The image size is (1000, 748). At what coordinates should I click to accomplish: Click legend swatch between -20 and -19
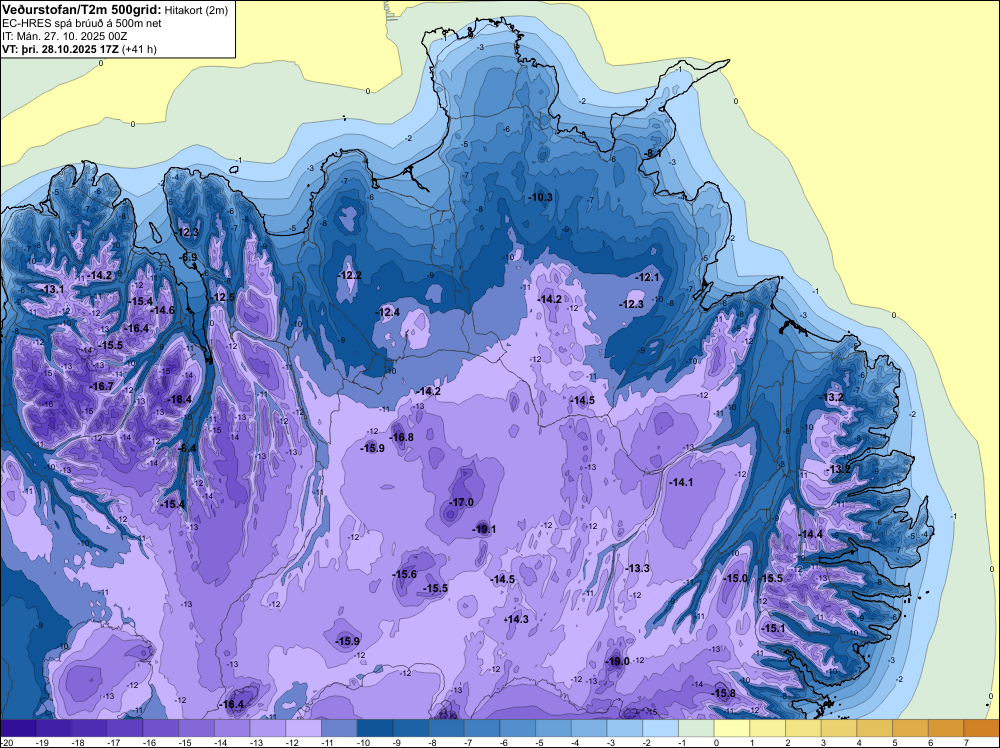[18, 728]
